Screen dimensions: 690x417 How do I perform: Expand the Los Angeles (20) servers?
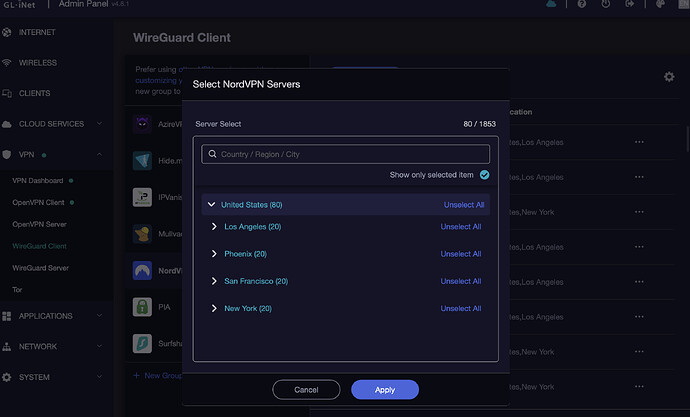point(215,227)
